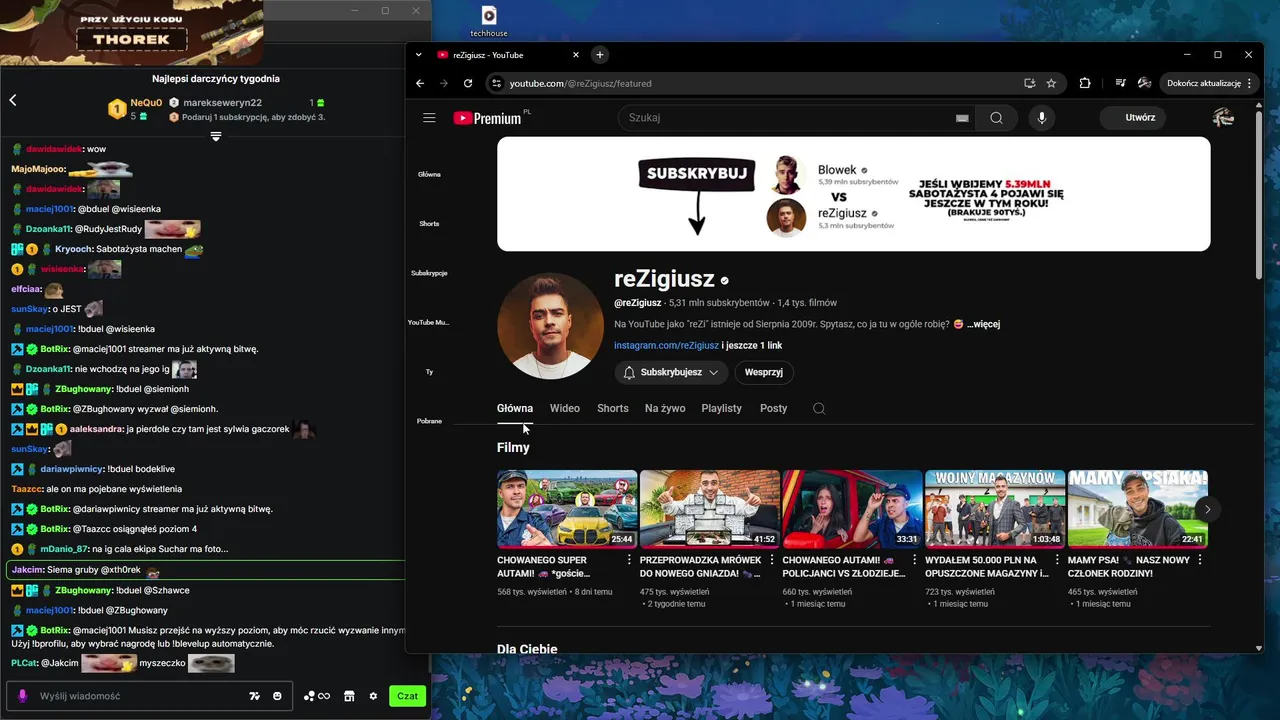The image size is (1280, 720).
Task: Click the install app icon in address bar
Action: point(1029,83)
